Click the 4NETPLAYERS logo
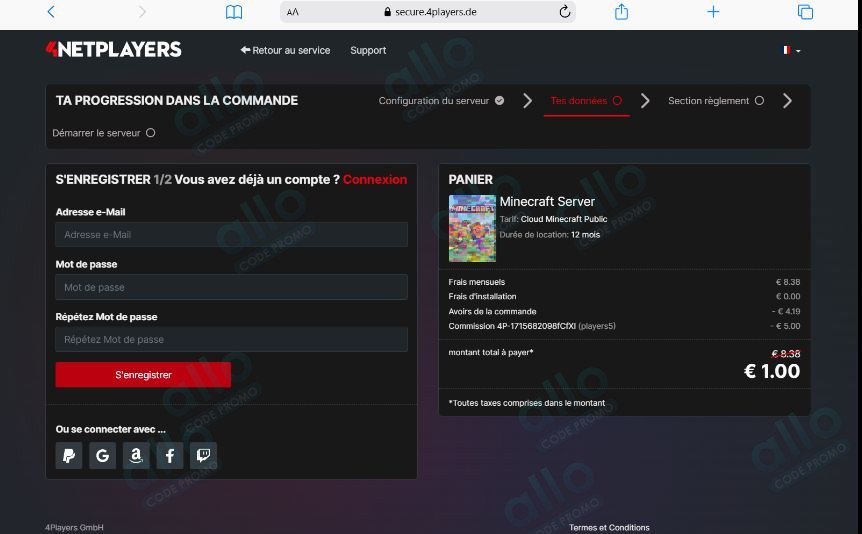Screen dimensions: 862x534 pos(113,49)
